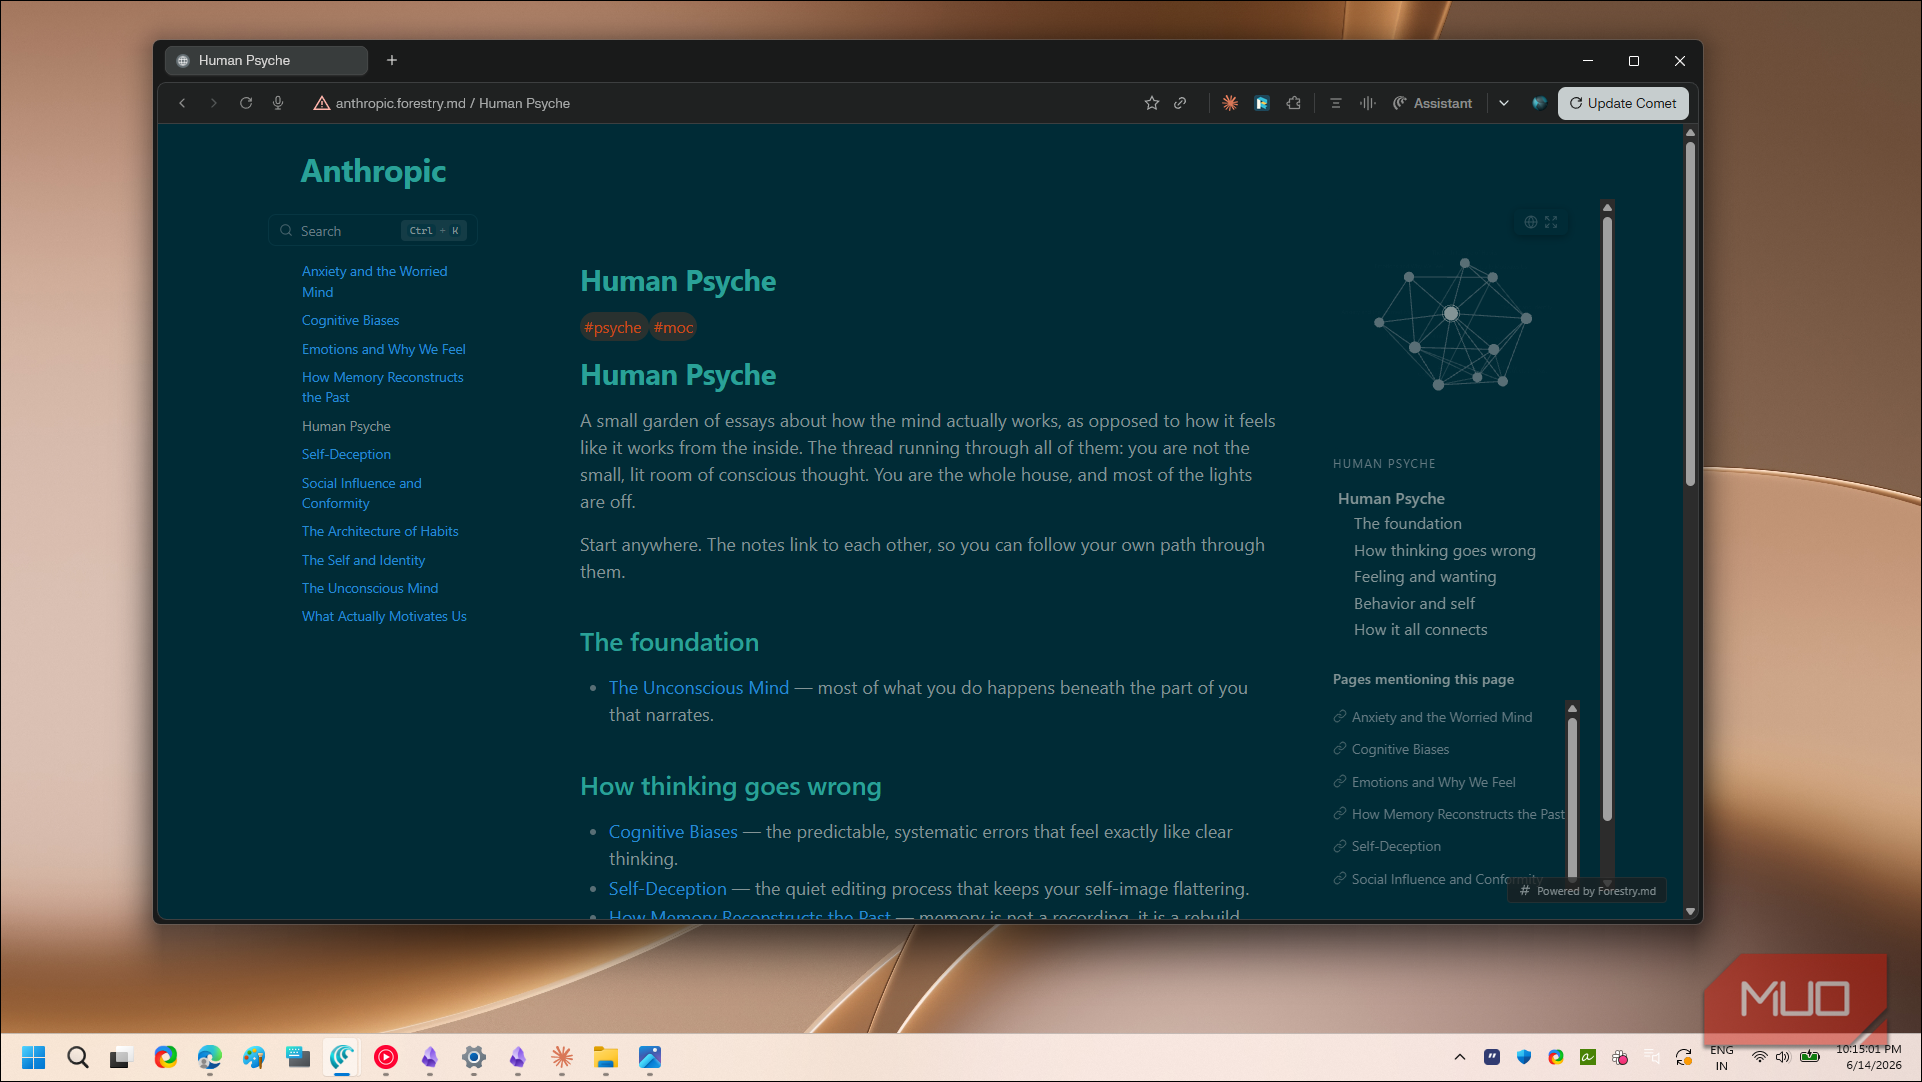Open Windows taskbar Search
The image size is (1922, 1082).
pyautogui.click(x=78, y=1057)
